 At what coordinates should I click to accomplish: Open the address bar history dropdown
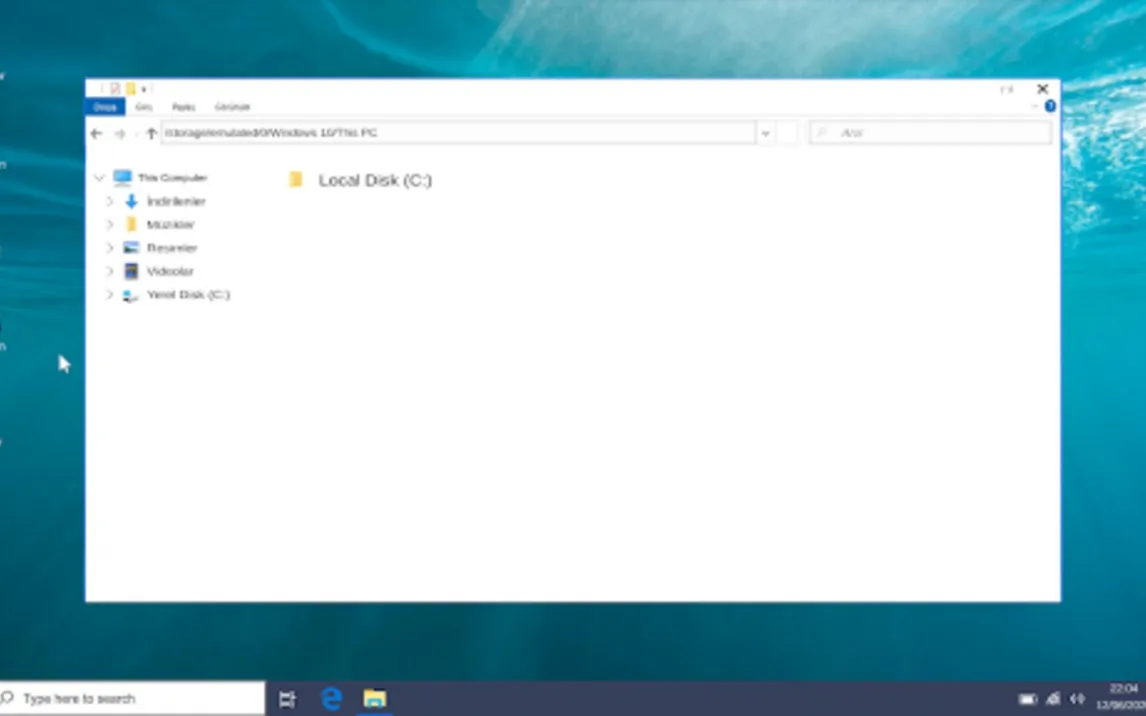click(766, 133)
